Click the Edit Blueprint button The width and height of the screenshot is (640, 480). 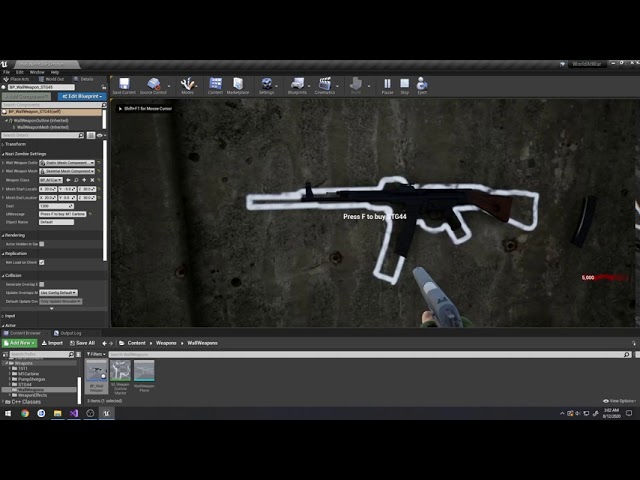(x=82, y=96)
